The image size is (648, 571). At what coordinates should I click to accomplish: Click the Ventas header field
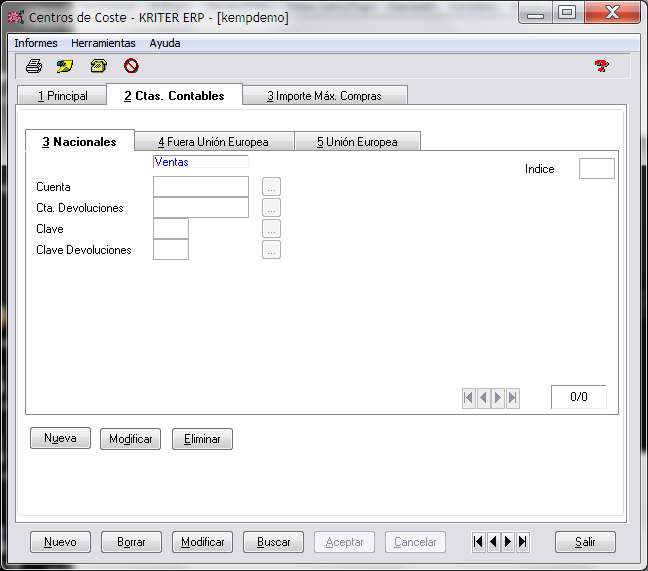201,162
